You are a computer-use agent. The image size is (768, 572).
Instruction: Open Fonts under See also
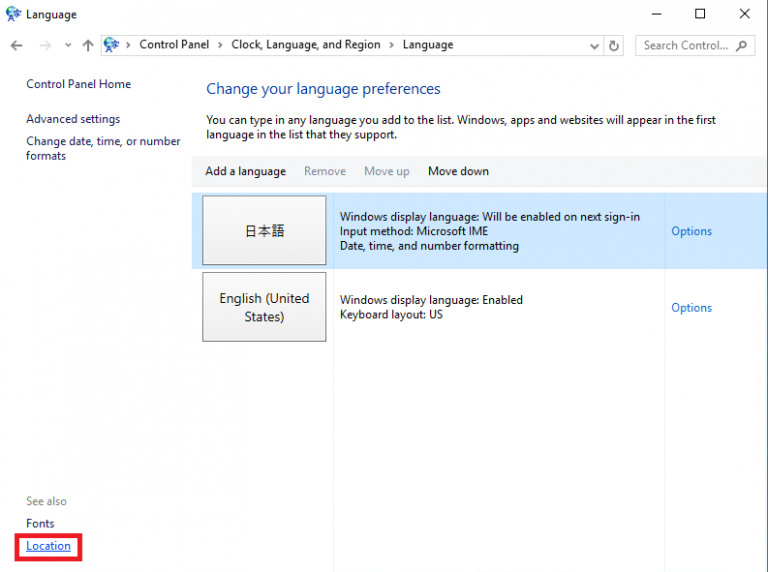pyautogui.click(x=40, y=524)
